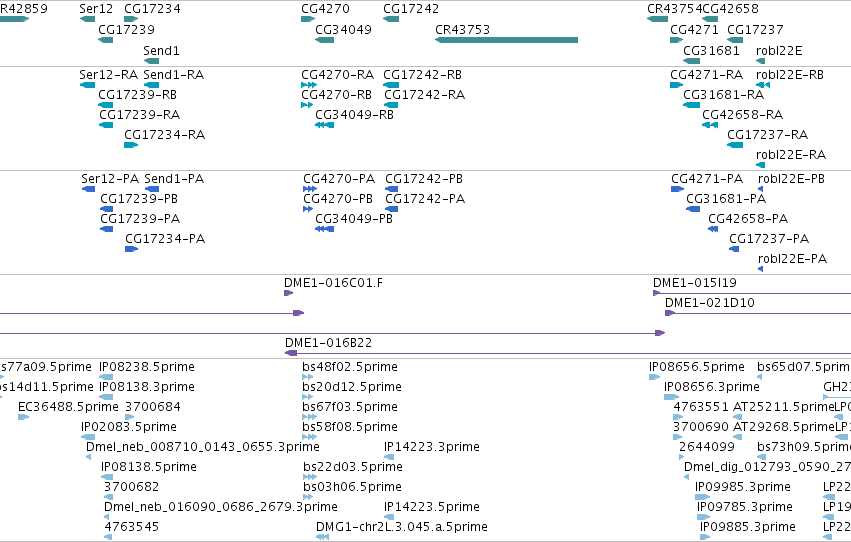The image size is (851, 542).
Task: Click the CG31681 gene glyph
Action: coord(691,61)
